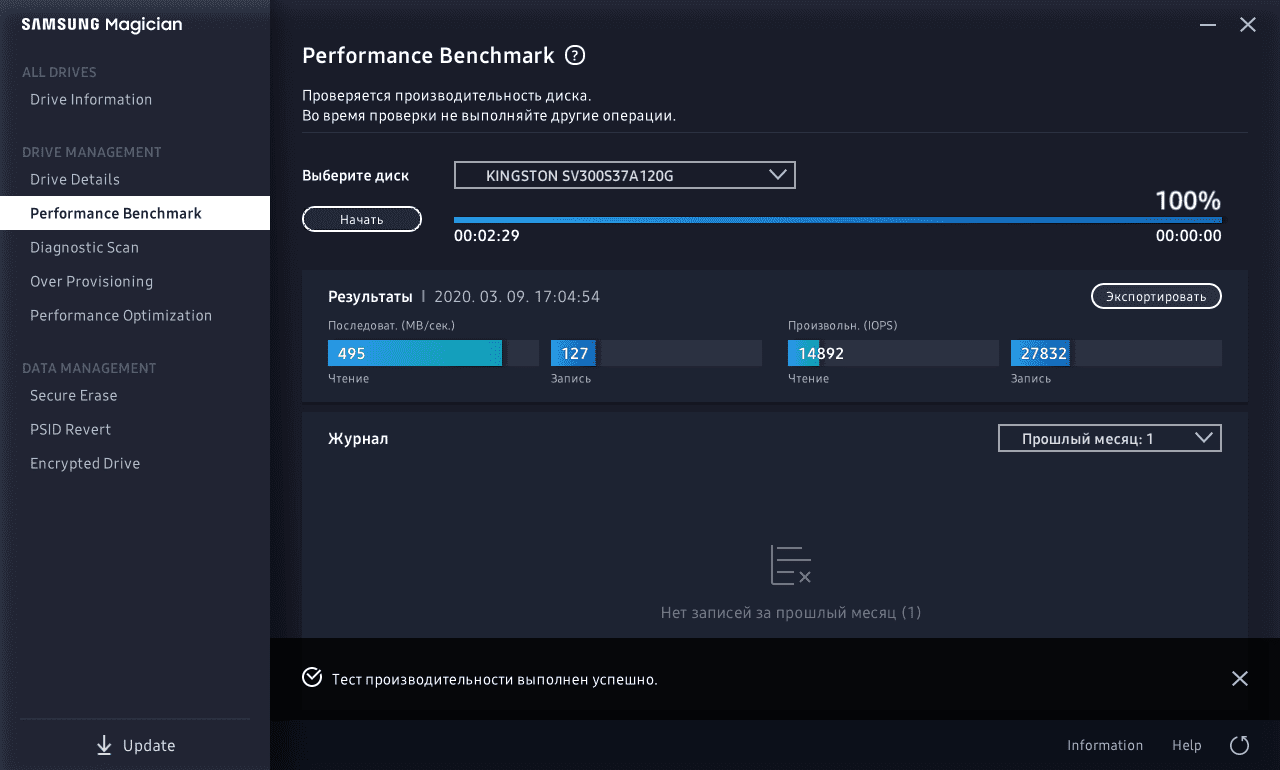This screenshot has width=1280, height=770.
Task: Dismiss the benchmark success notification
Action: coord(1240,679)
